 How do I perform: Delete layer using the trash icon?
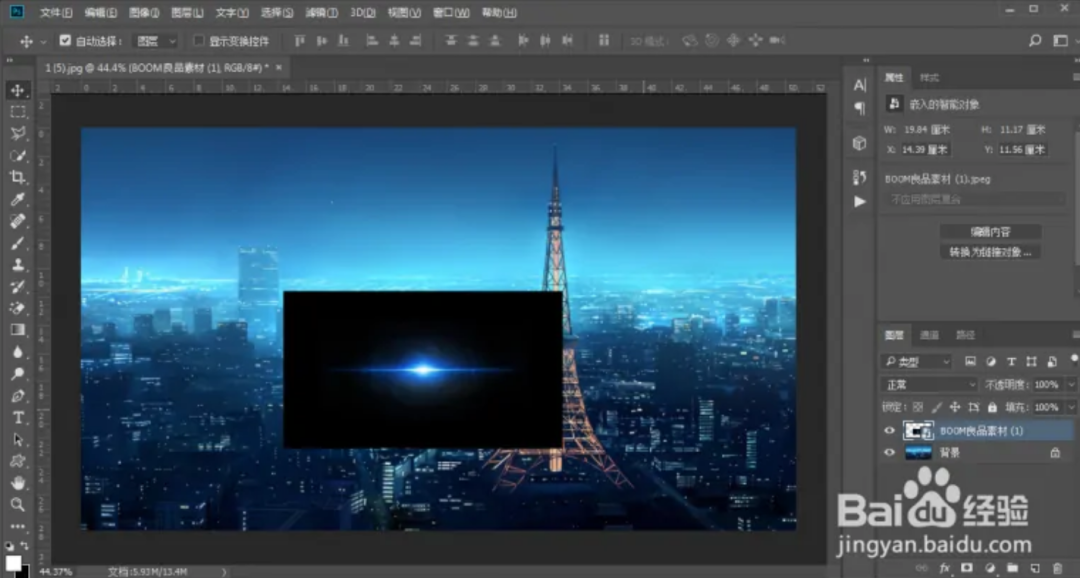tap(1058, 568)
